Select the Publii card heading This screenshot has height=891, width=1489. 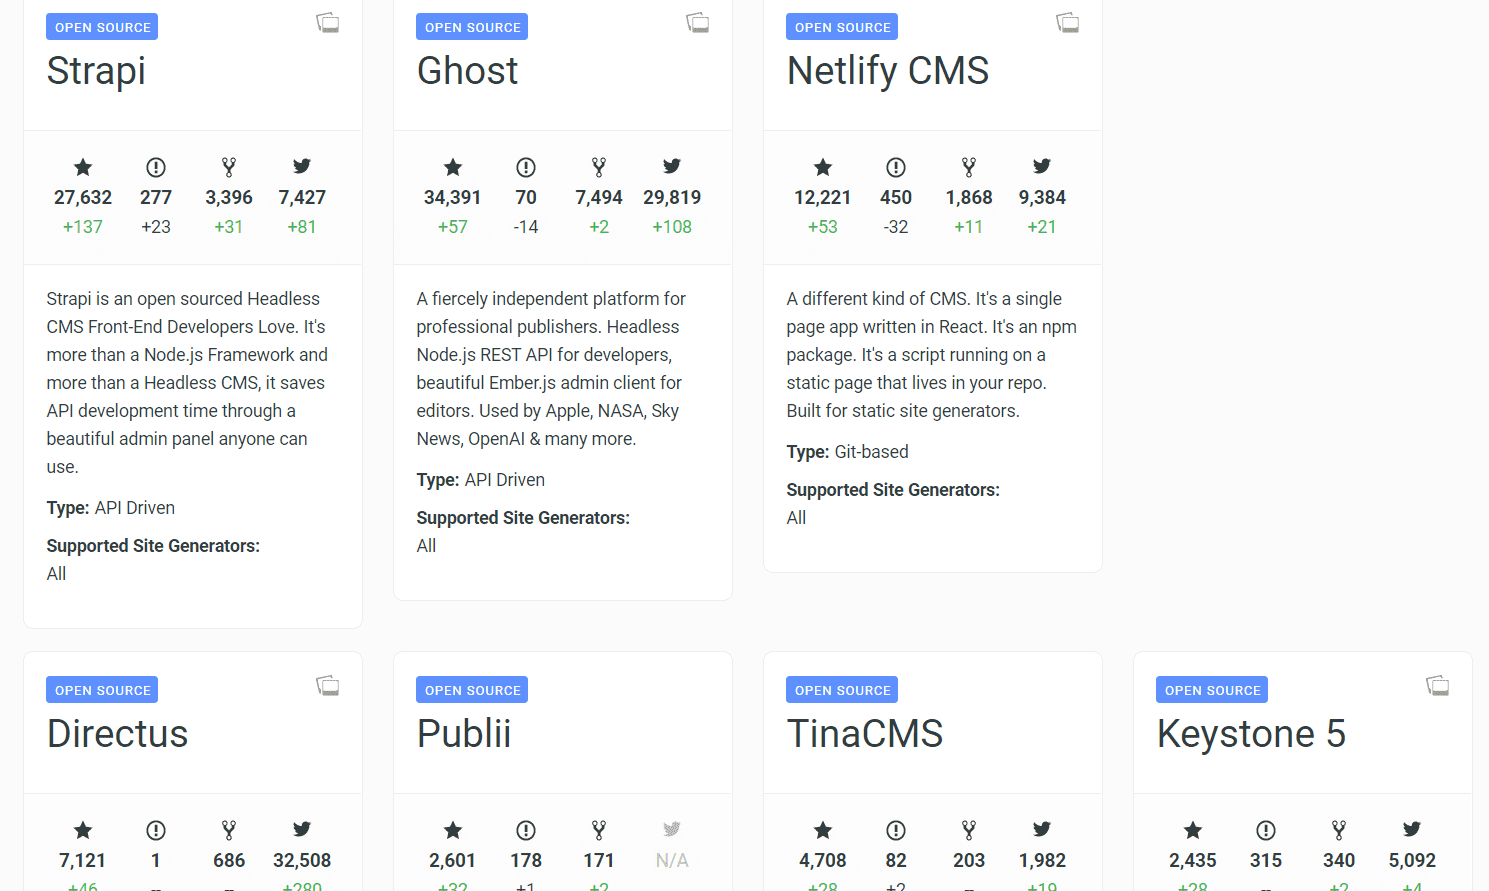[464, 734]
